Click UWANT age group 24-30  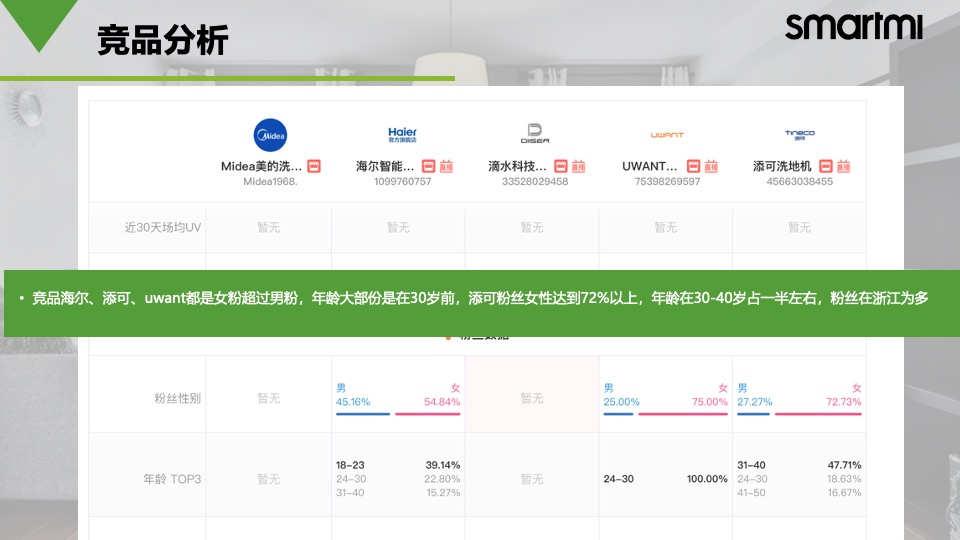click(618, 479)
